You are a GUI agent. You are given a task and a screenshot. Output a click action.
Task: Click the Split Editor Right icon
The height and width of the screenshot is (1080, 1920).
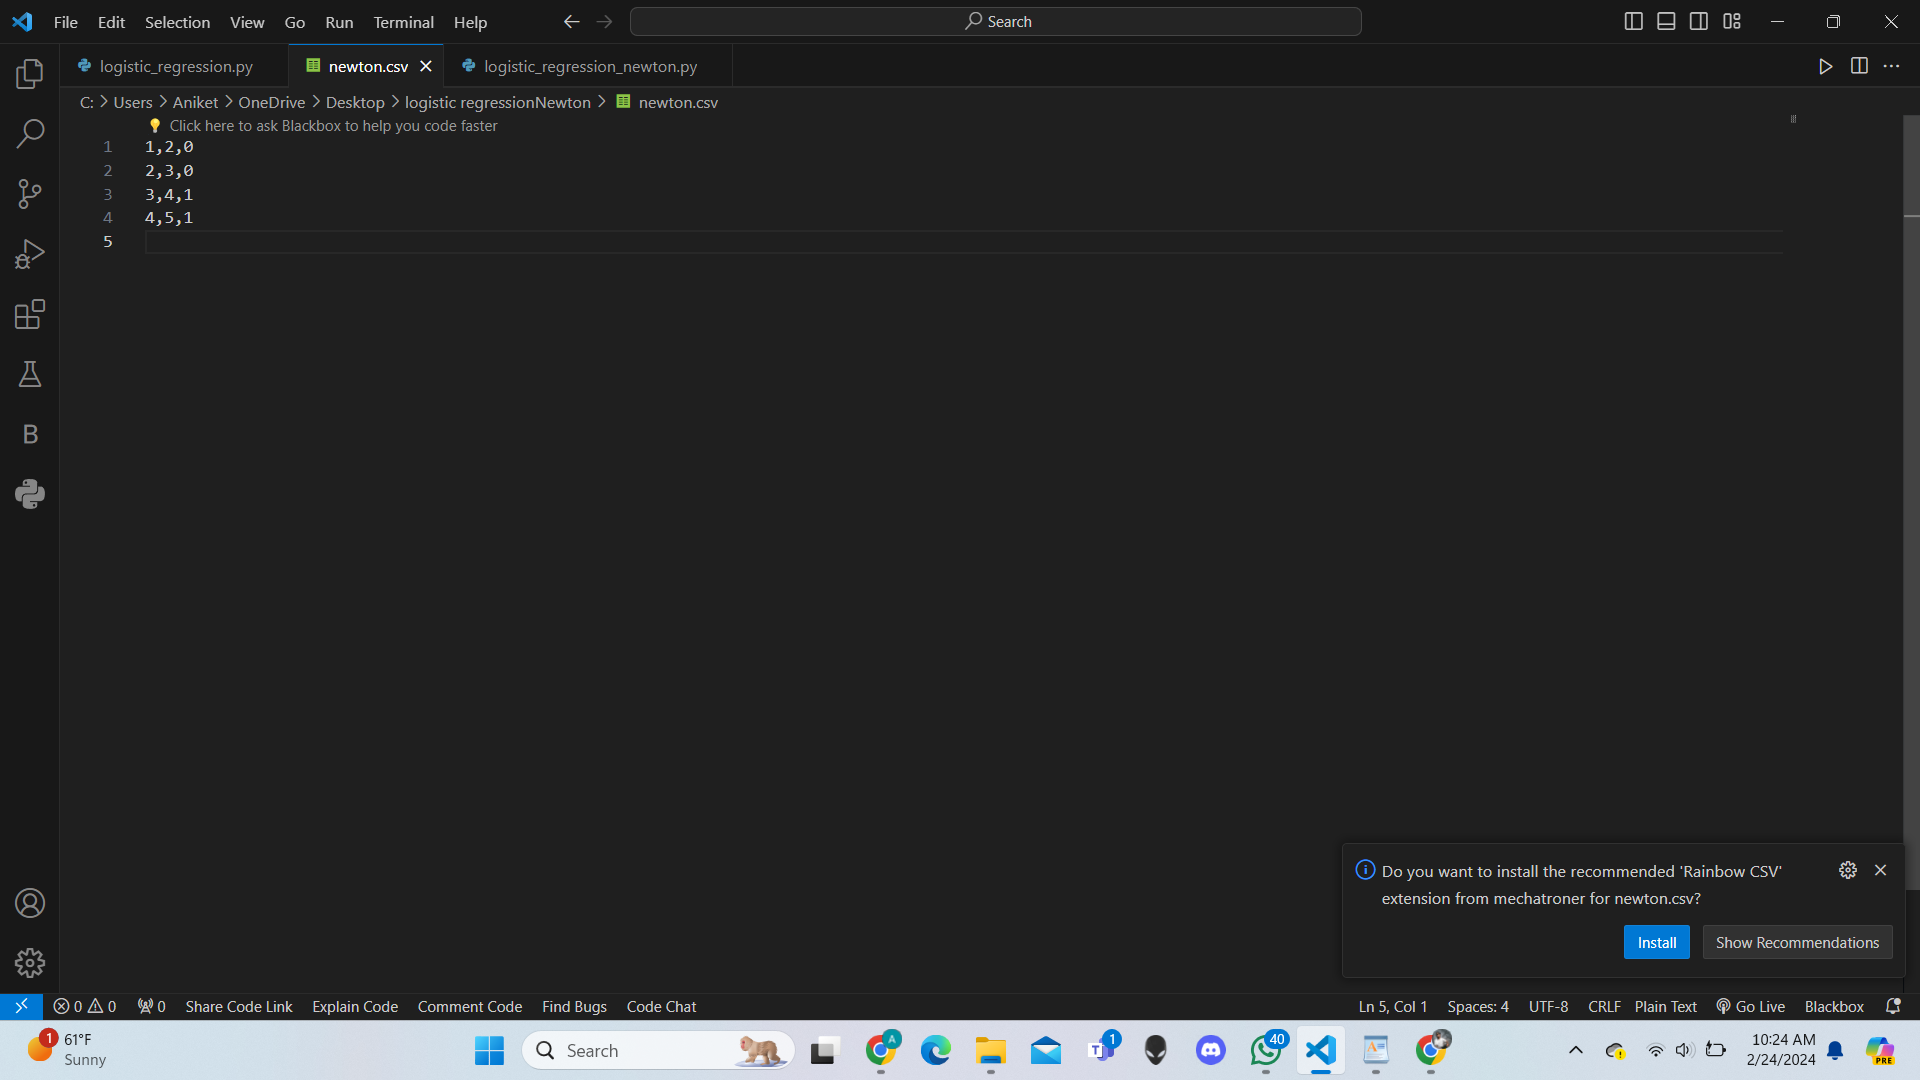point(1859,66)
